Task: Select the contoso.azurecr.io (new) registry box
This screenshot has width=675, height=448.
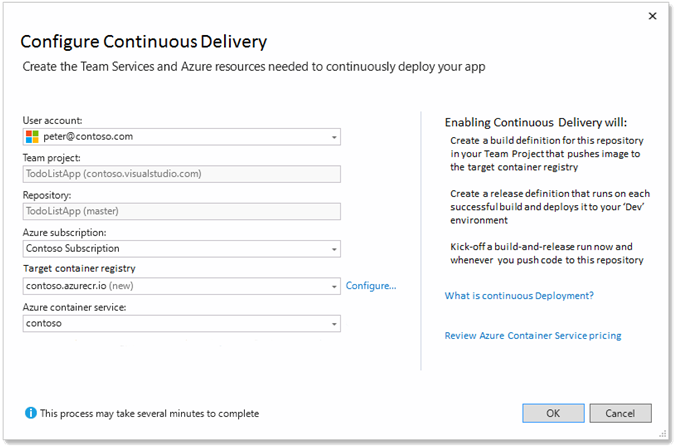Action: (x=182, y=286)
